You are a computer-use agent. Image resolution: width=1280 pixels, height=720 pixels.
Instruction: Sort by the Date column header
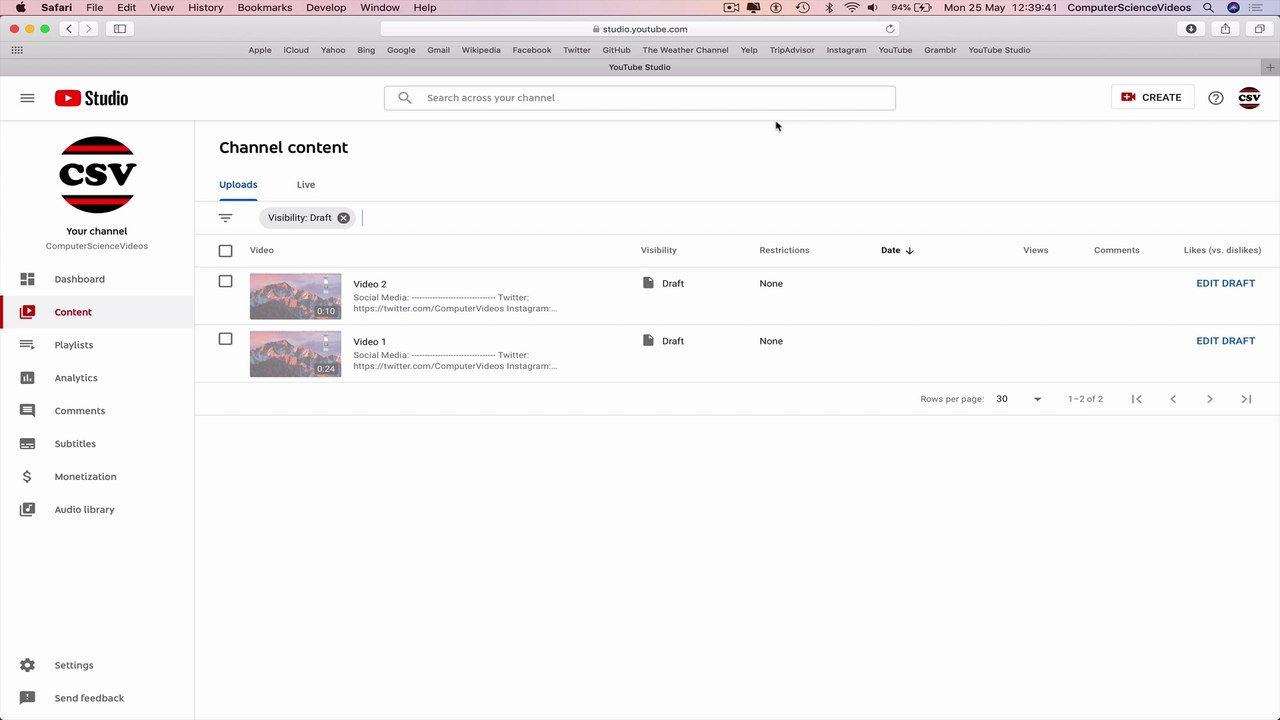[x=897, y=250]
